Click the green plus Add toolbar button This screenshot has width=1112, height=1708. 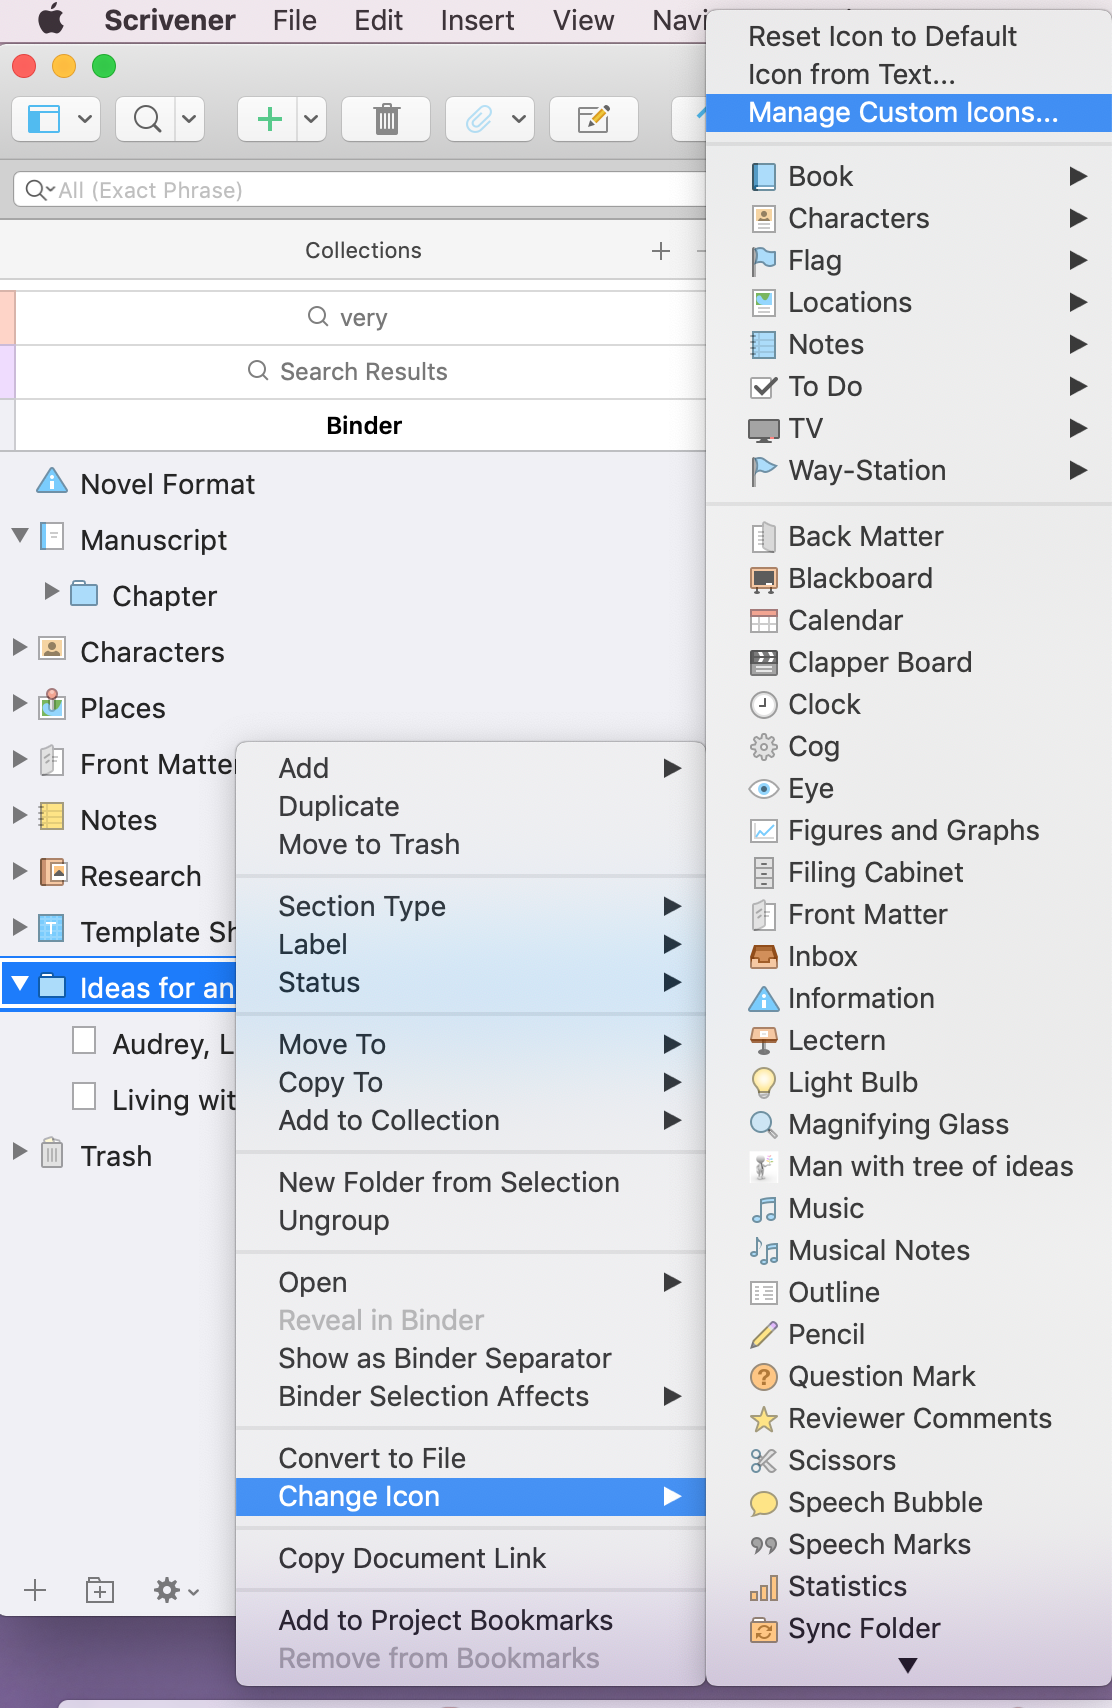click(269, 120)
